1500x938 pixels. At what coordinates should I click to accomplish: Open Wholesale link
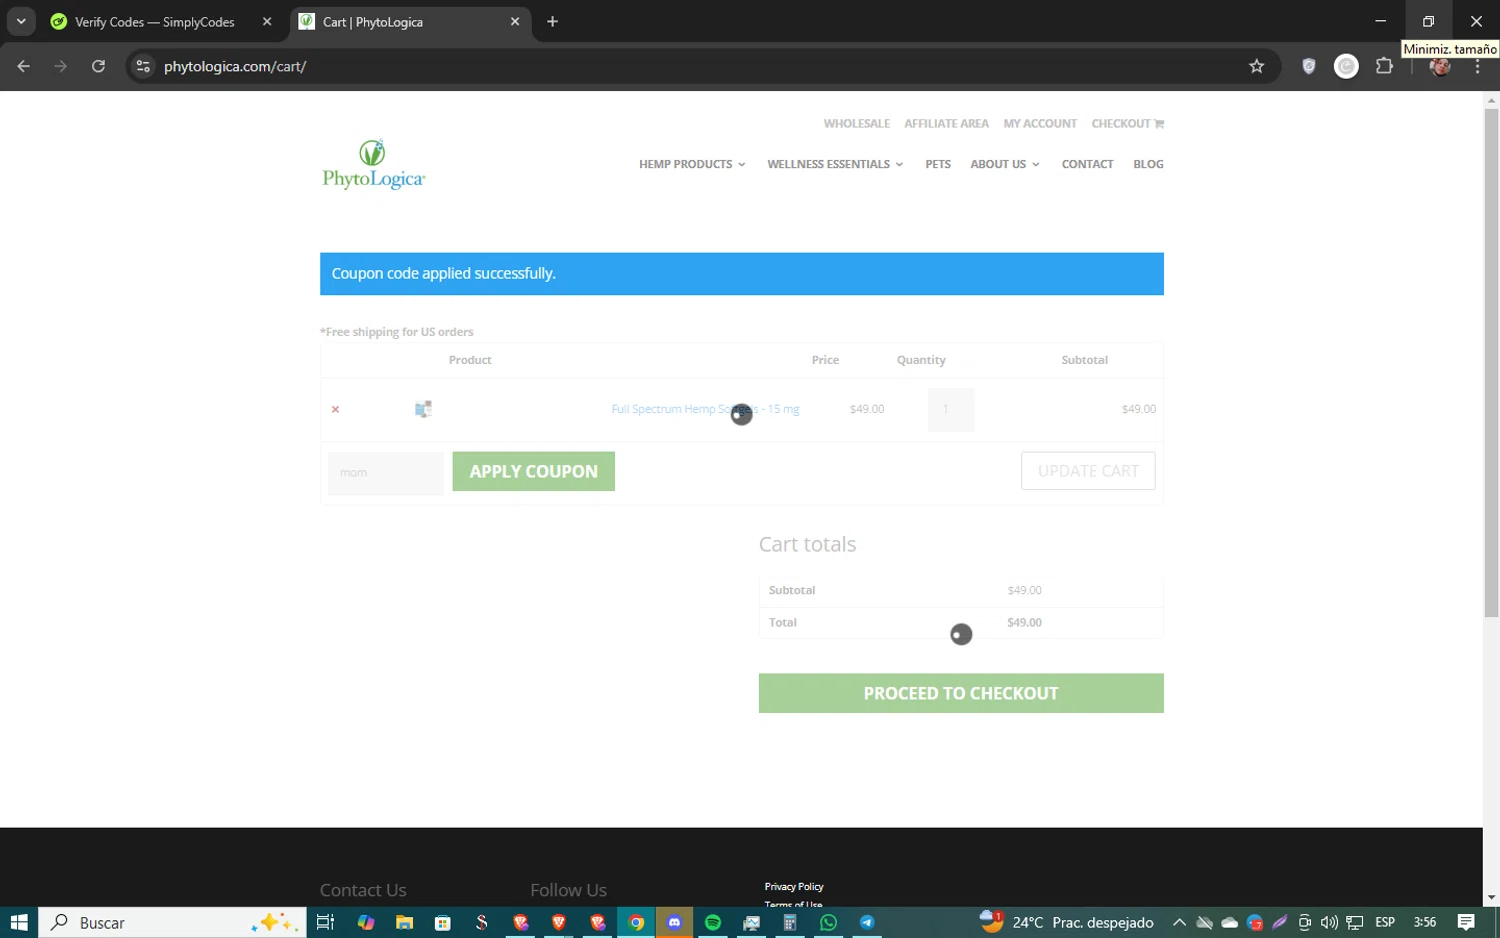click(856, 124)
